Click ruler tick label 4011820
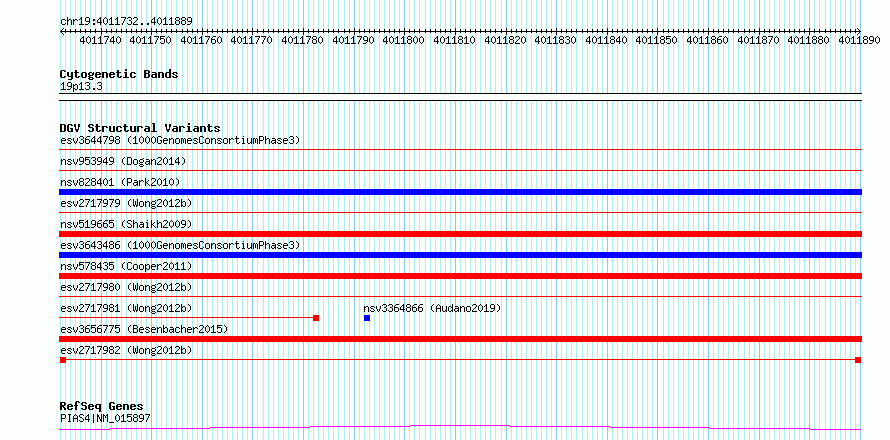890x440 pixels. (x=505, y=40)
